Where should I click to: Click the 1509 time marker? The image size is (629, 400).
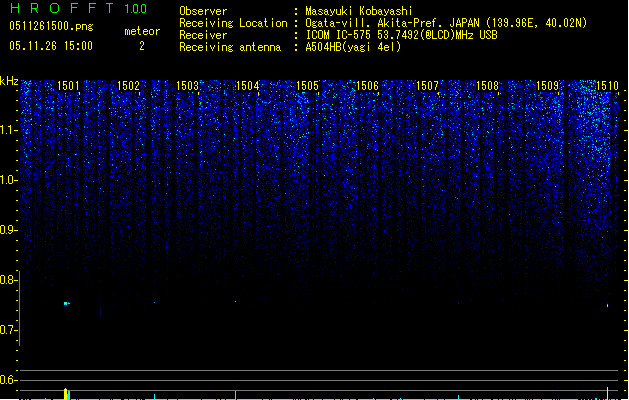pos(548,86)
